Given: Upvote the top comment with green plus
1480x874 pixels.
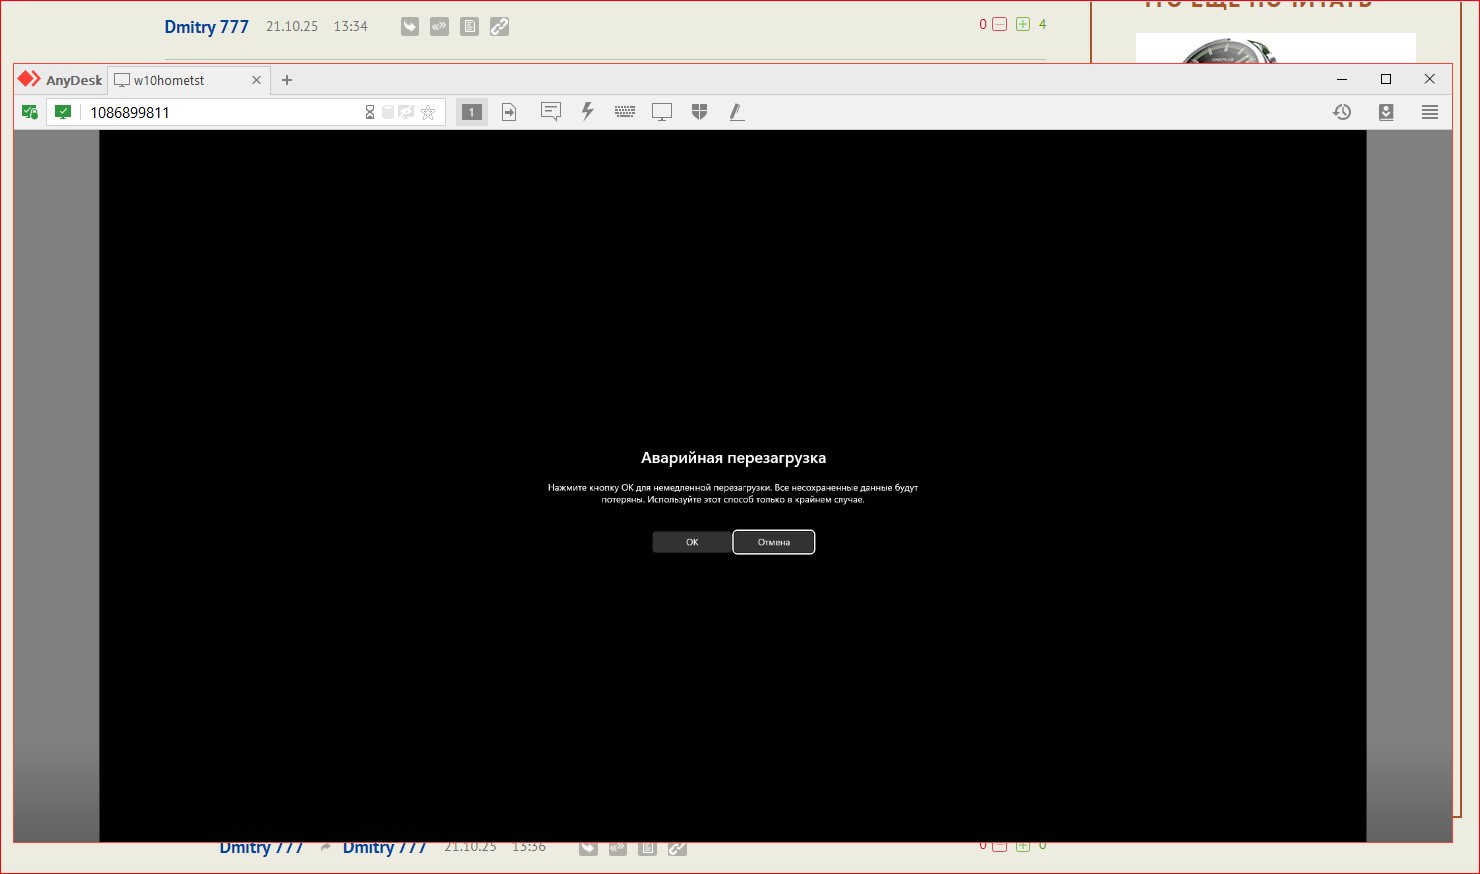Looking at the screenshot, I should [x=1023, y=24].
